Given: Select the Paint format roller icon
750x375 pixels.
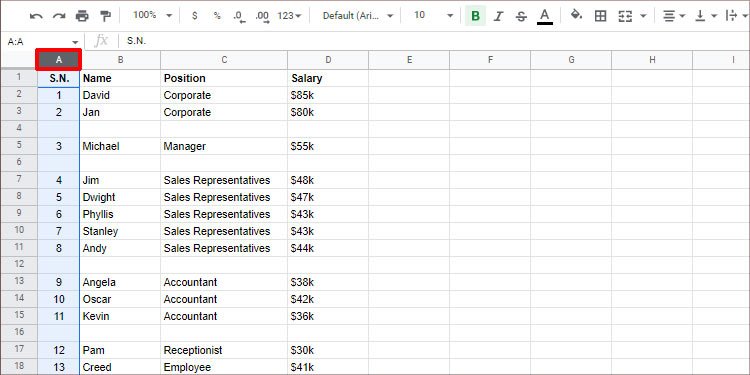Looking at the screenshot, I should coord(105,16).
